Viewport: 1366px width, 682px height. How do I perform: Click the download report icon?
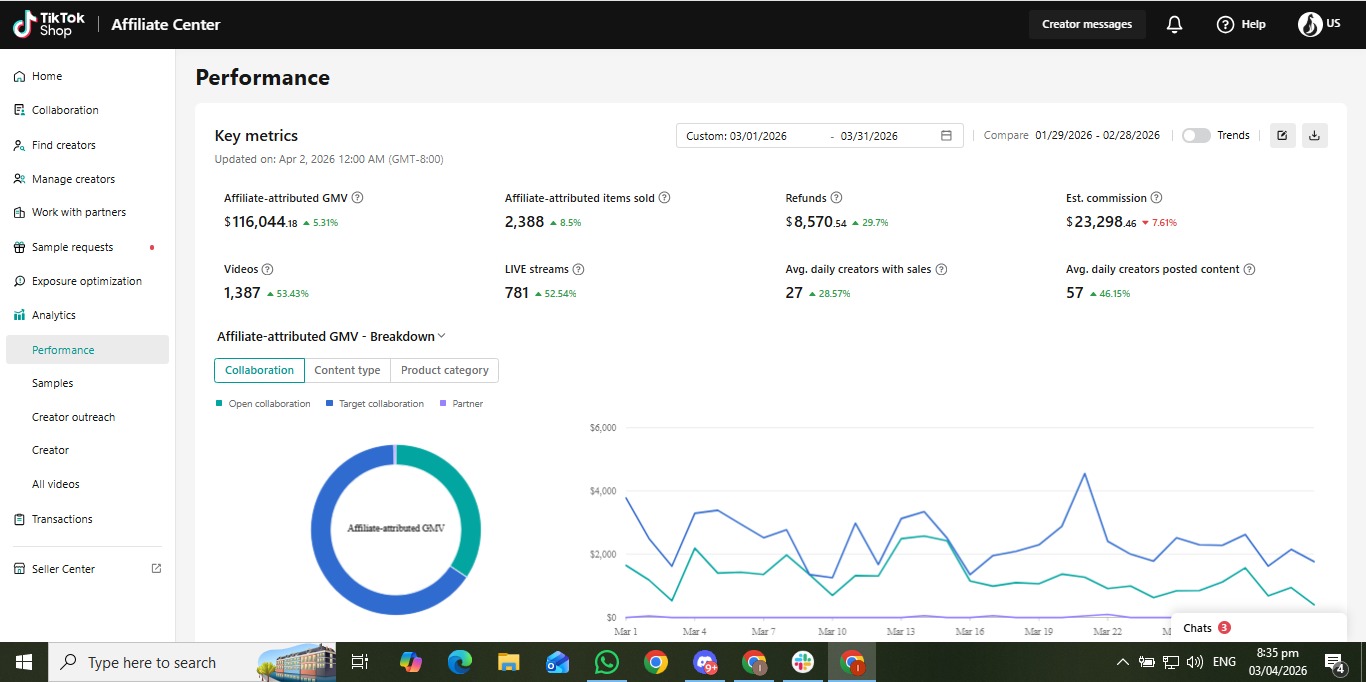pos(1314,135)
